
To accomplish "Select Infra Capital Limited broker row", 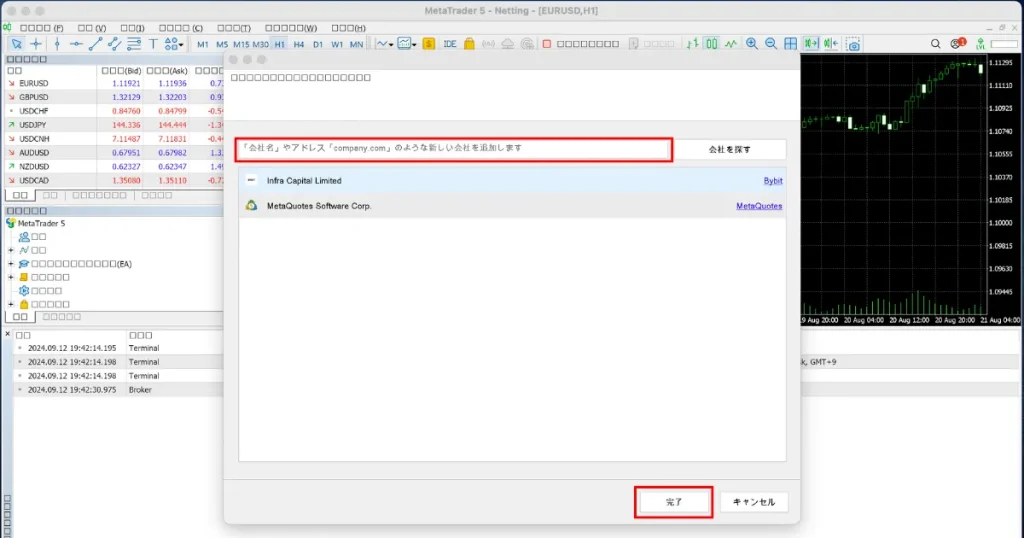I will click(x=512, y=180).
